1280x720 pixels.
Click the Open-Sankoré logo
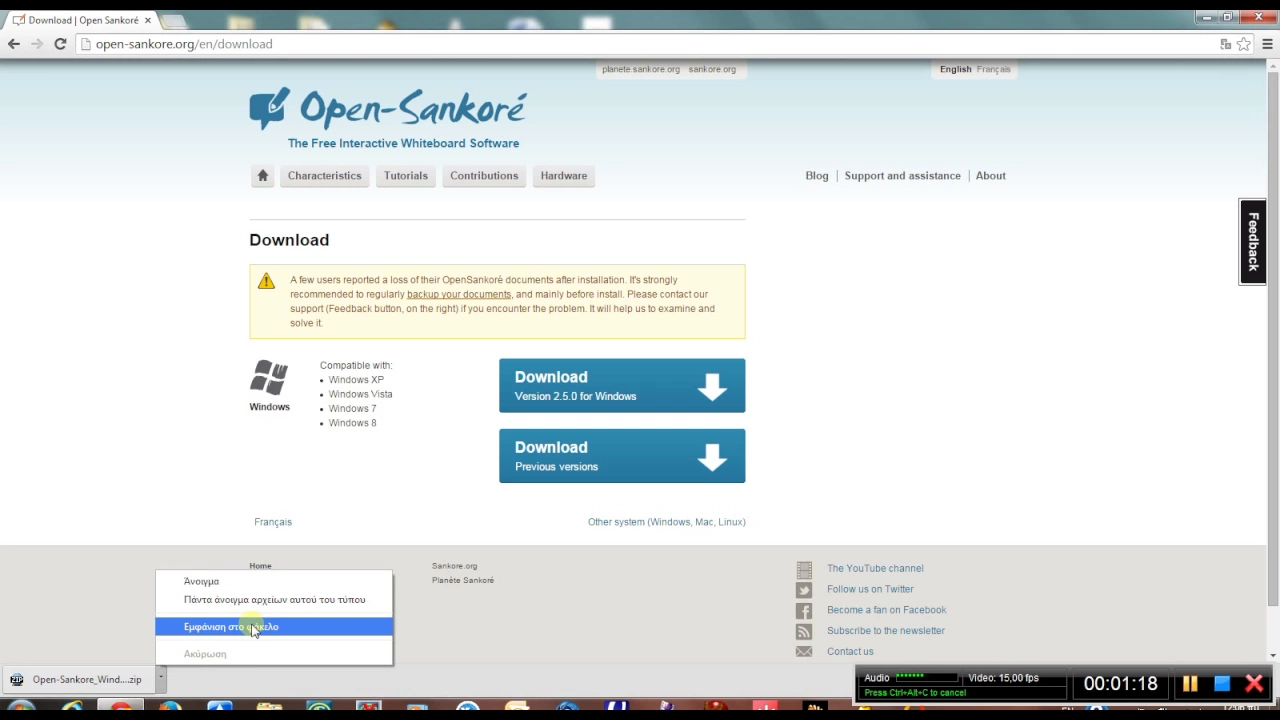[387, 108]
